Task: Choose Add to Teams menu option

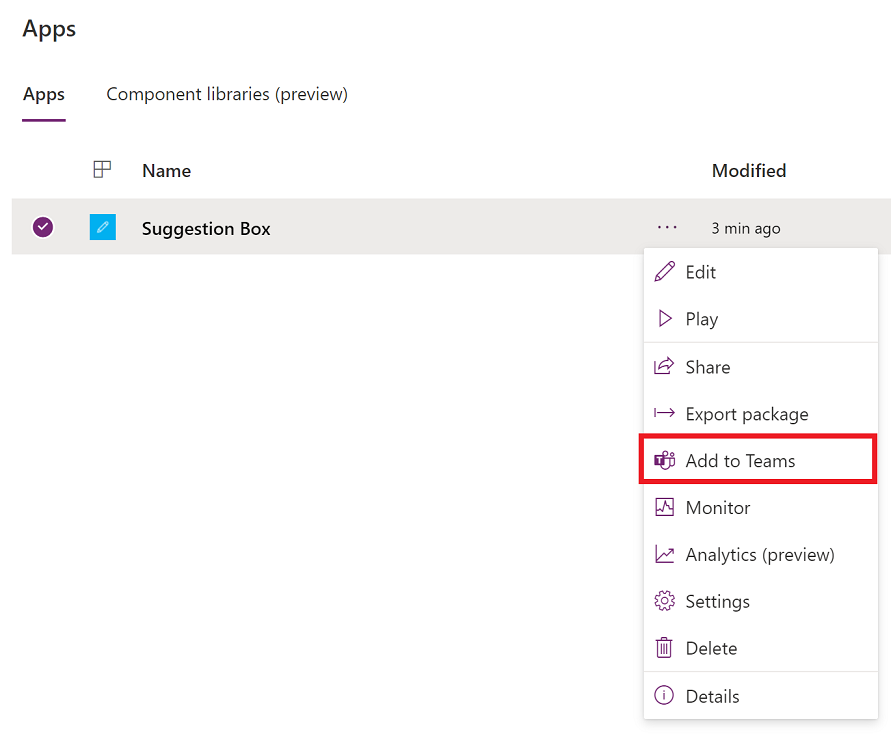Action: [740, 461]
